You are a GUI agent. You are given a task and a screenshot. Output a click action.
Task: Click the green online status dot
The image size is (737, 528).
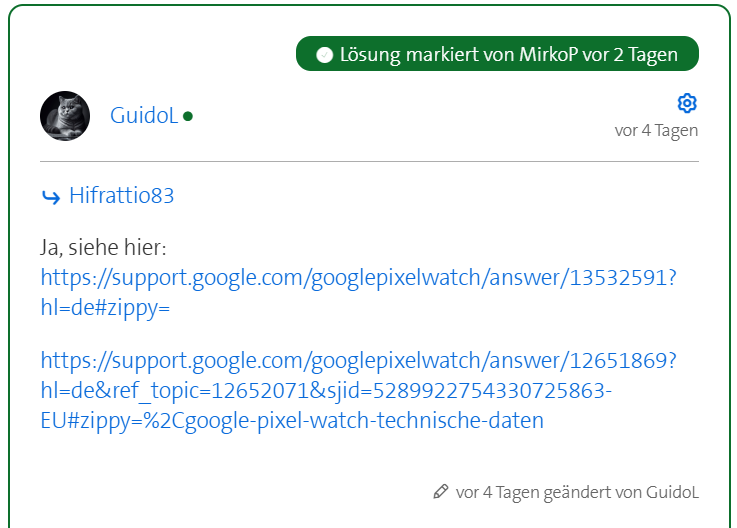[x=188, y=116]
